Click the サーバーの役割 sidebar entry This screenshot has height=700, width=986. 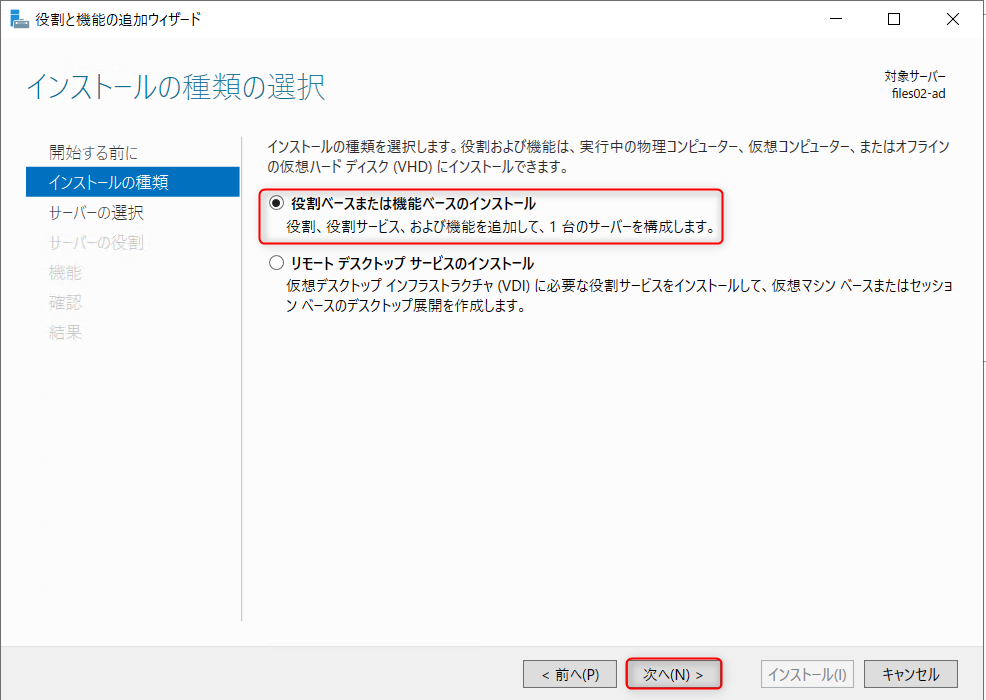click(x=95, y=242)
